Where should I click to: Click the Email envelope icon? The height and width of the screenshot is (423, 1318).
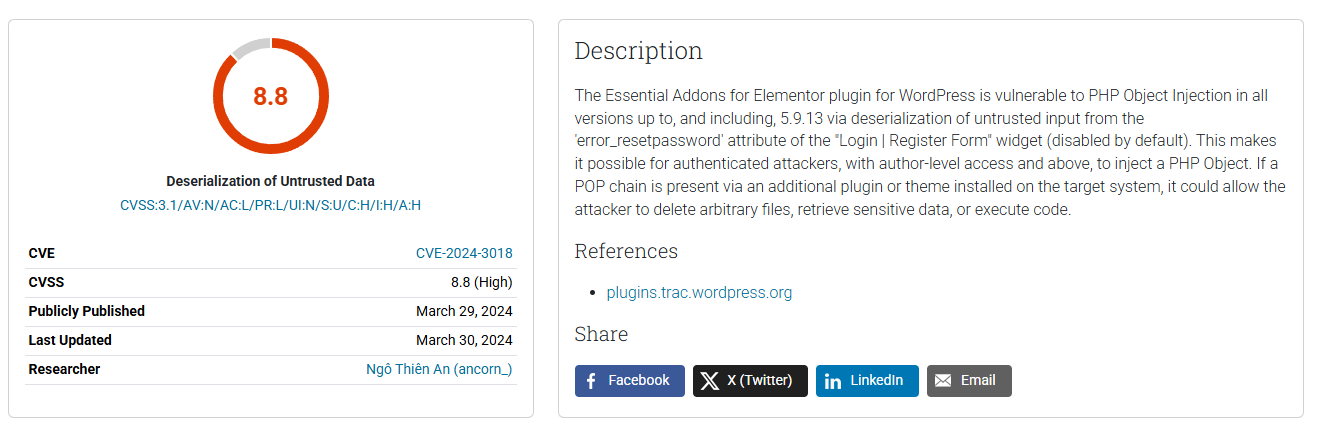tap(943, 381)
